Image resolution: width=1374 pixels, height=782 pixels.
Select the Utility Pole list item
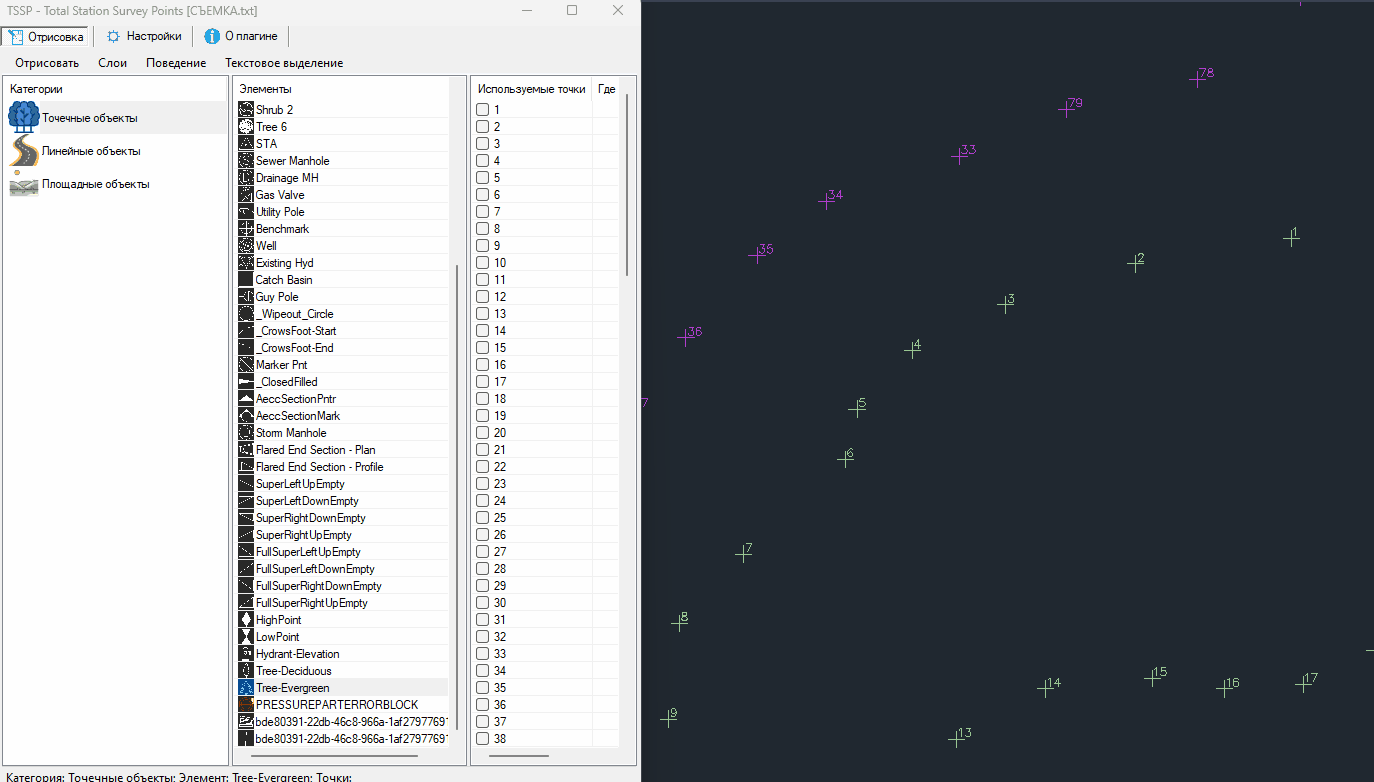pos(280,212)
